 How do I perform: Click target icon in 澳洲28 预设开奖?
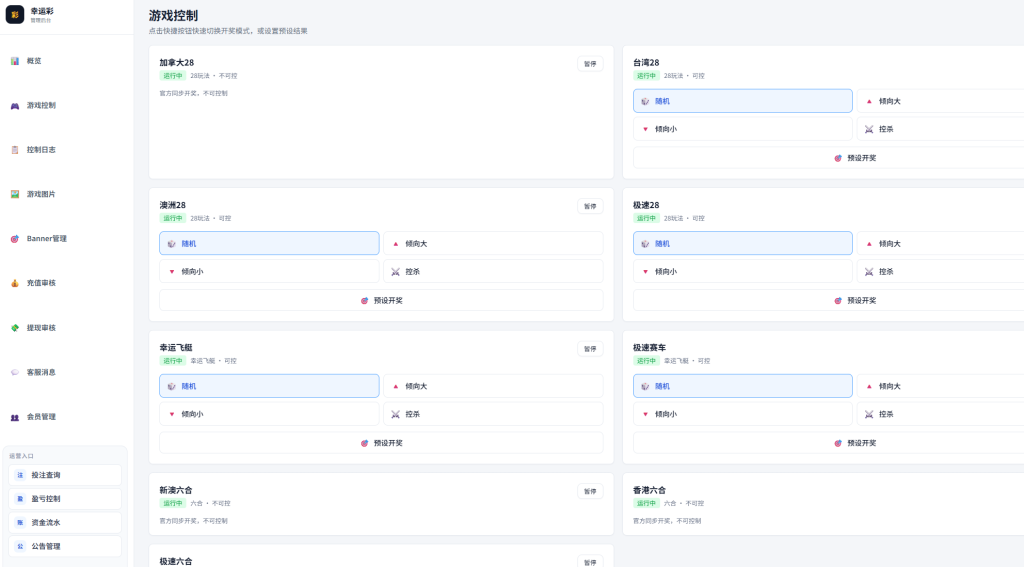pyautogui.click(x=364, y=300)
